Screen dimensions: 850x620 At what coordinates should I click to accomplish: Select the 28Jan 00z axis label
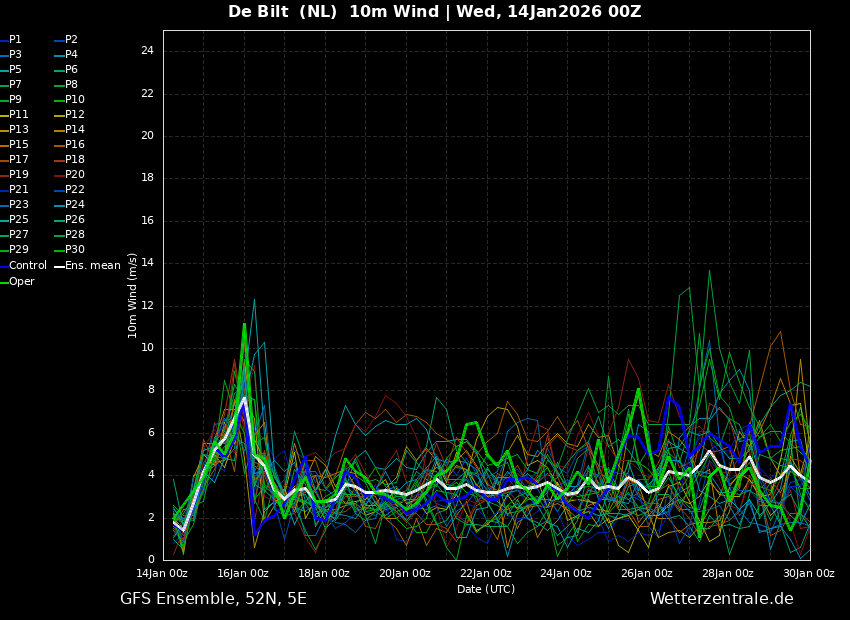pos(728,573)
